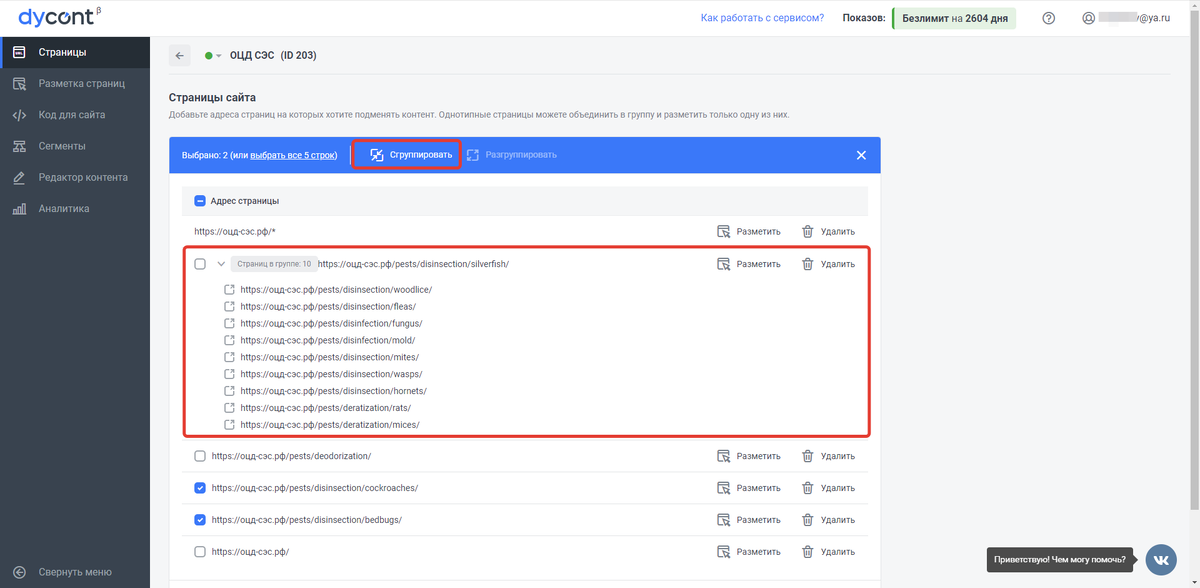Open the VK chat widget icon
The height and width of the screenshot is (588, 1200).
point(1161,559)
